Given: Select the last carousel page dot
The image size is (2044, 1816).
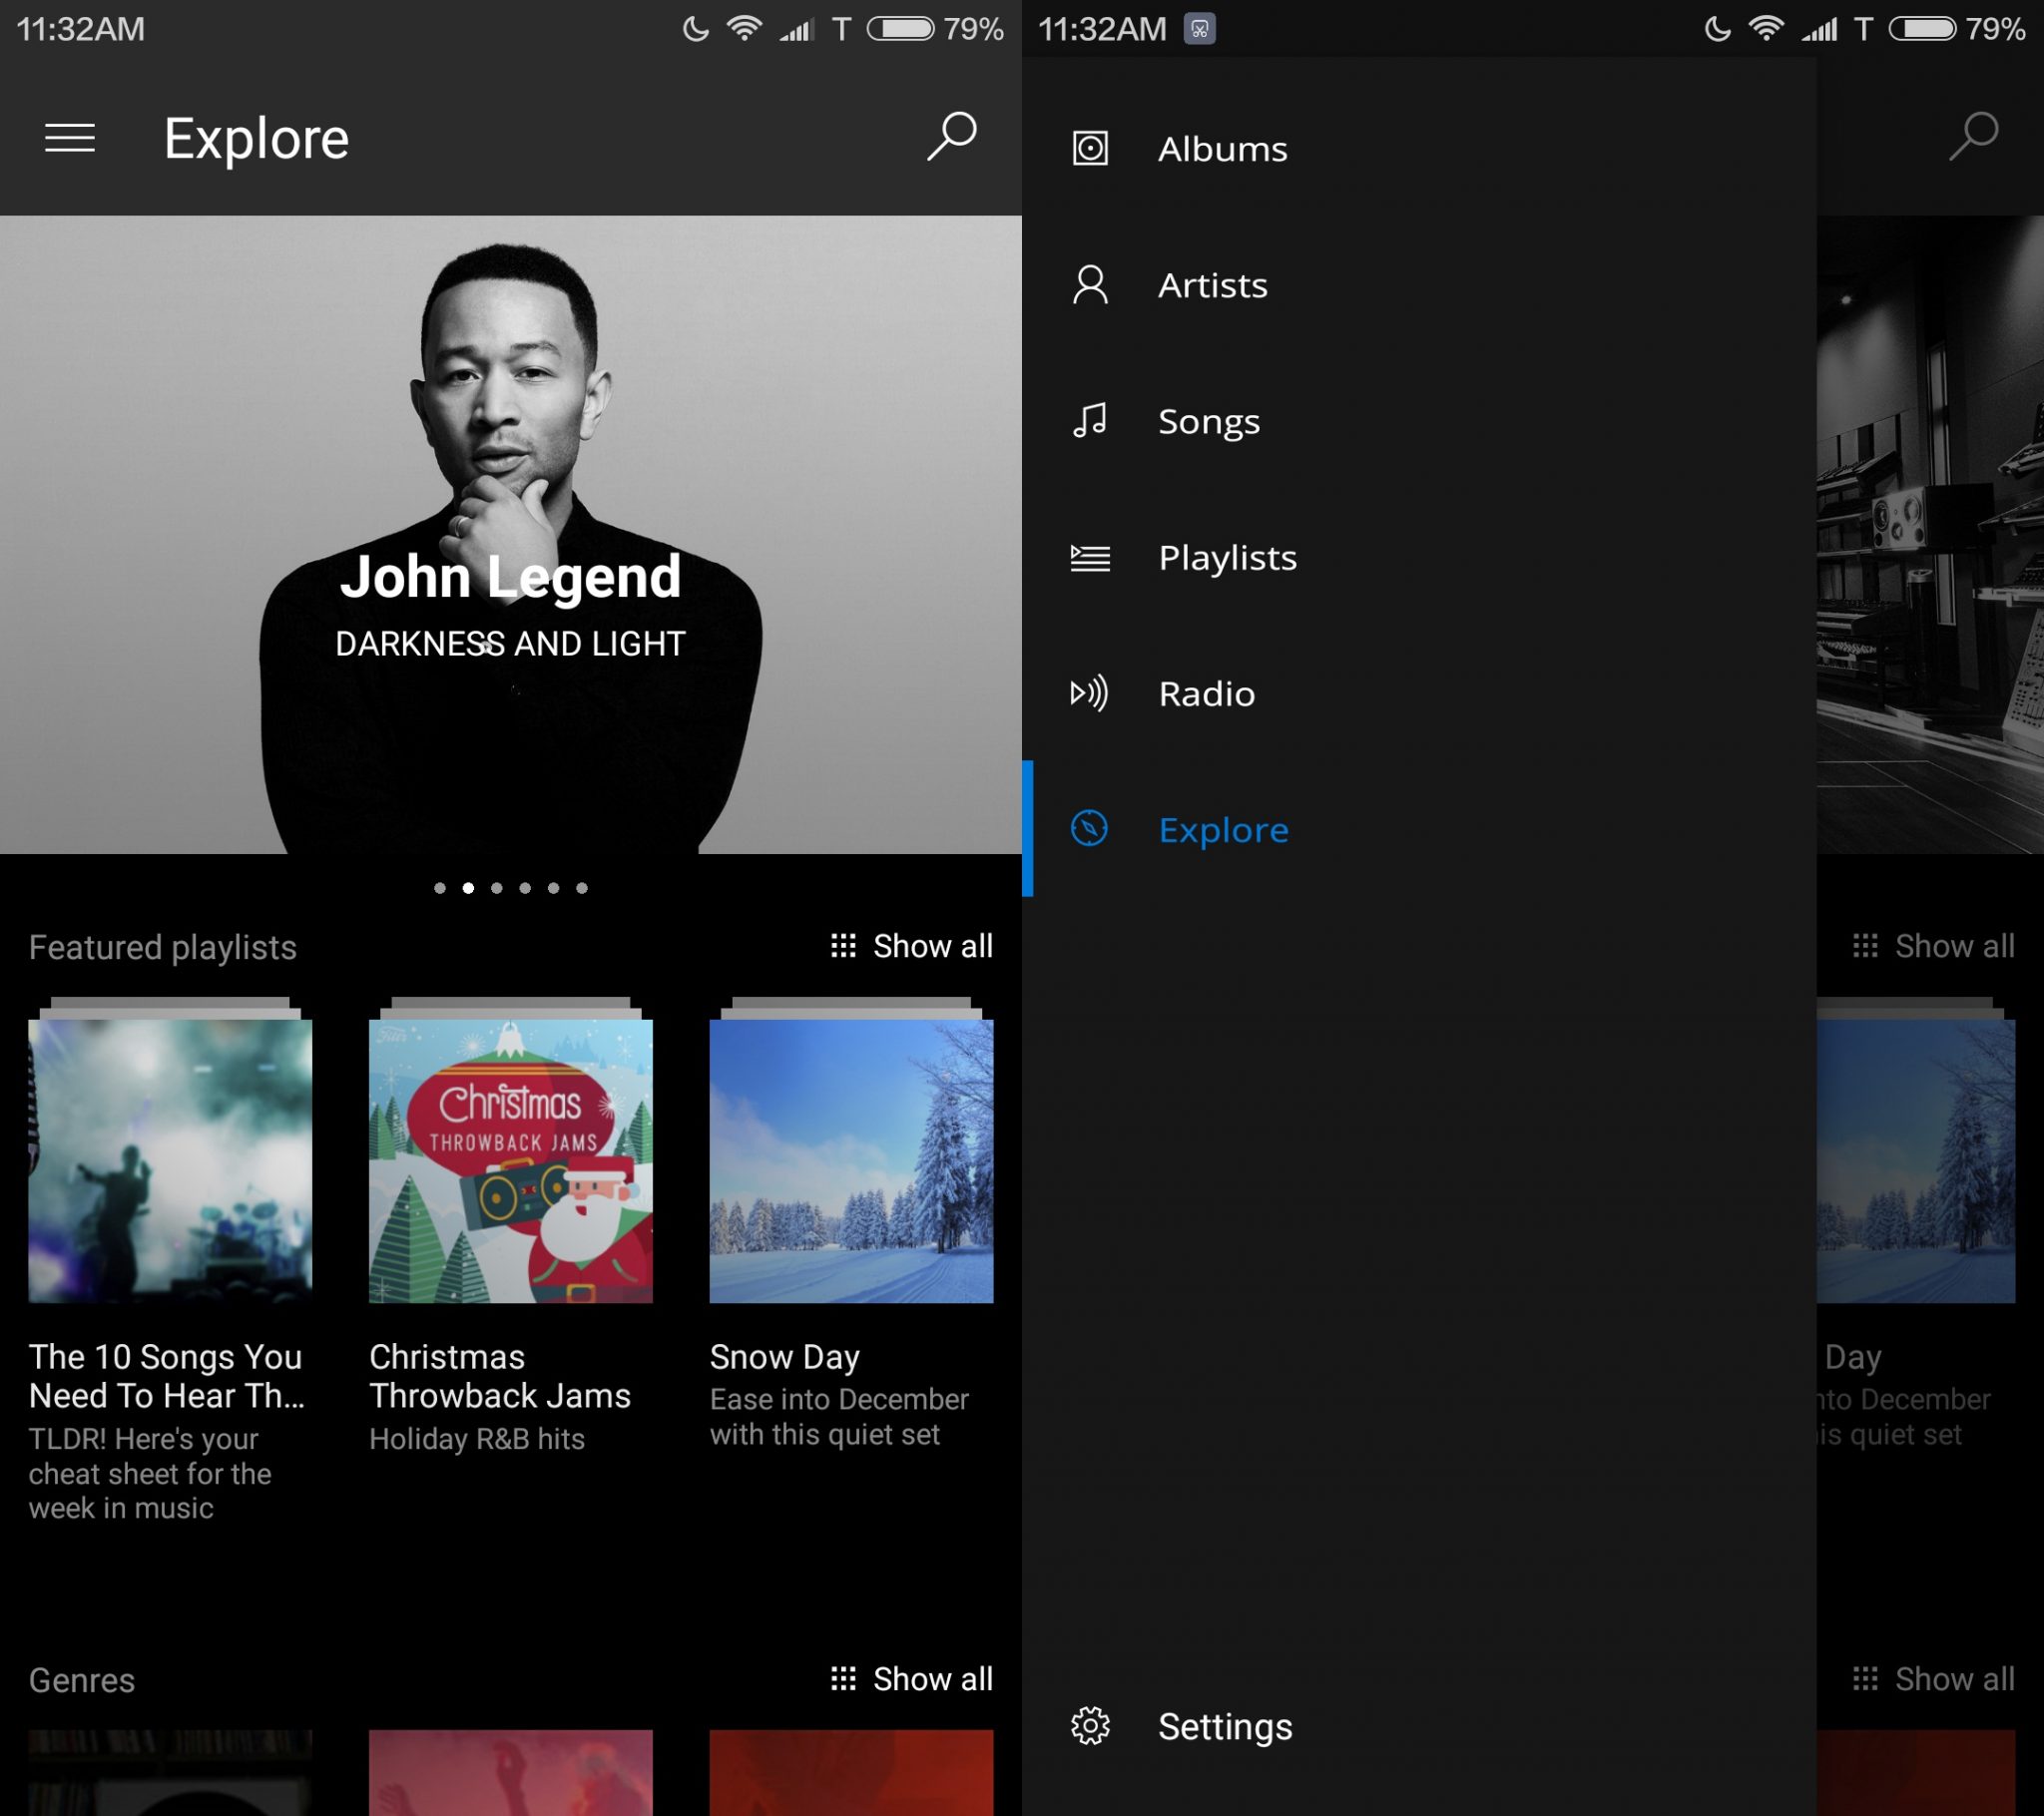Looking at the screenshot, I should (582, 888).
